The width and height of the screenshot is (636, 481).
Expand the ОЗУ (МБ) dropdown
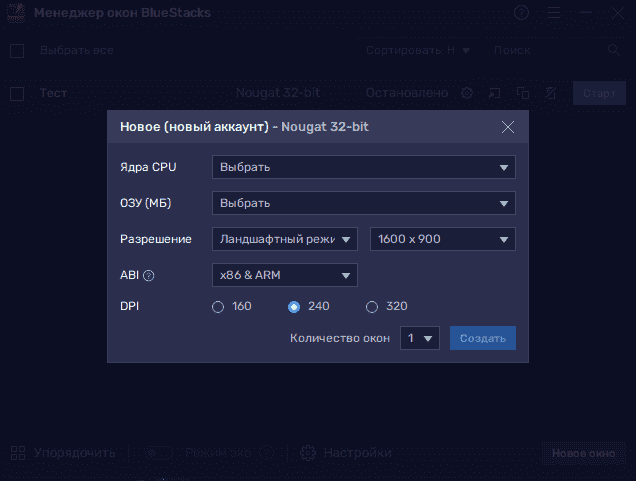pyautogui.click(x=363, y=204)
